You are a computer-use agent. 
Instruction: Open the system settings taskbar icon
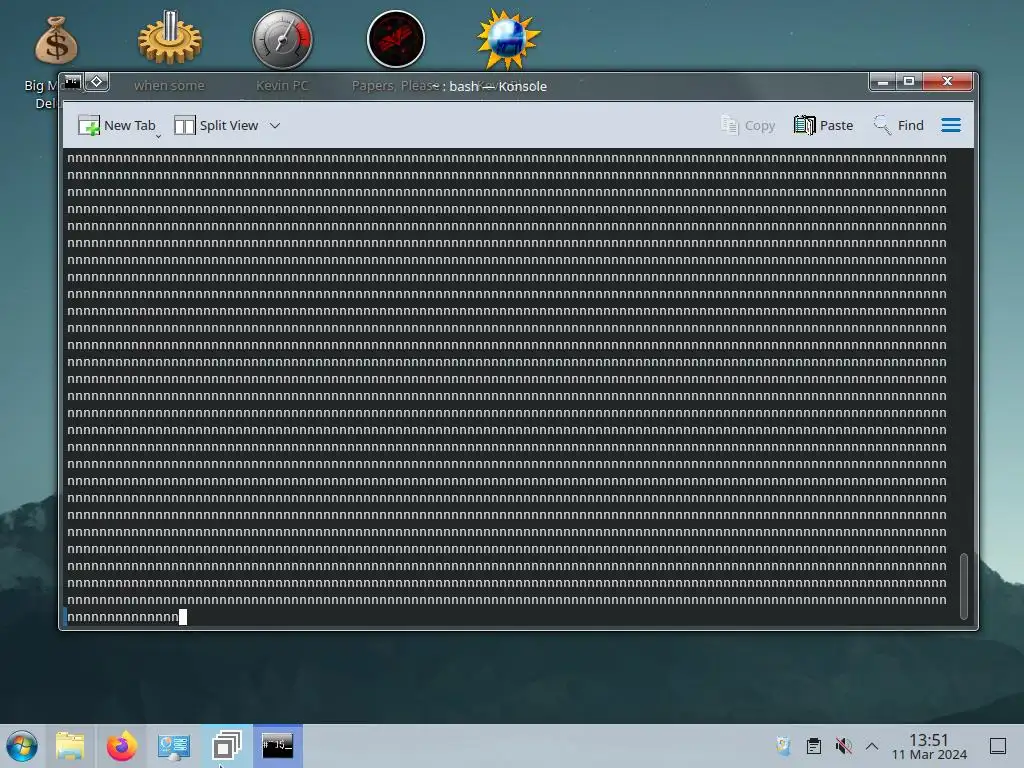point(174,746)
